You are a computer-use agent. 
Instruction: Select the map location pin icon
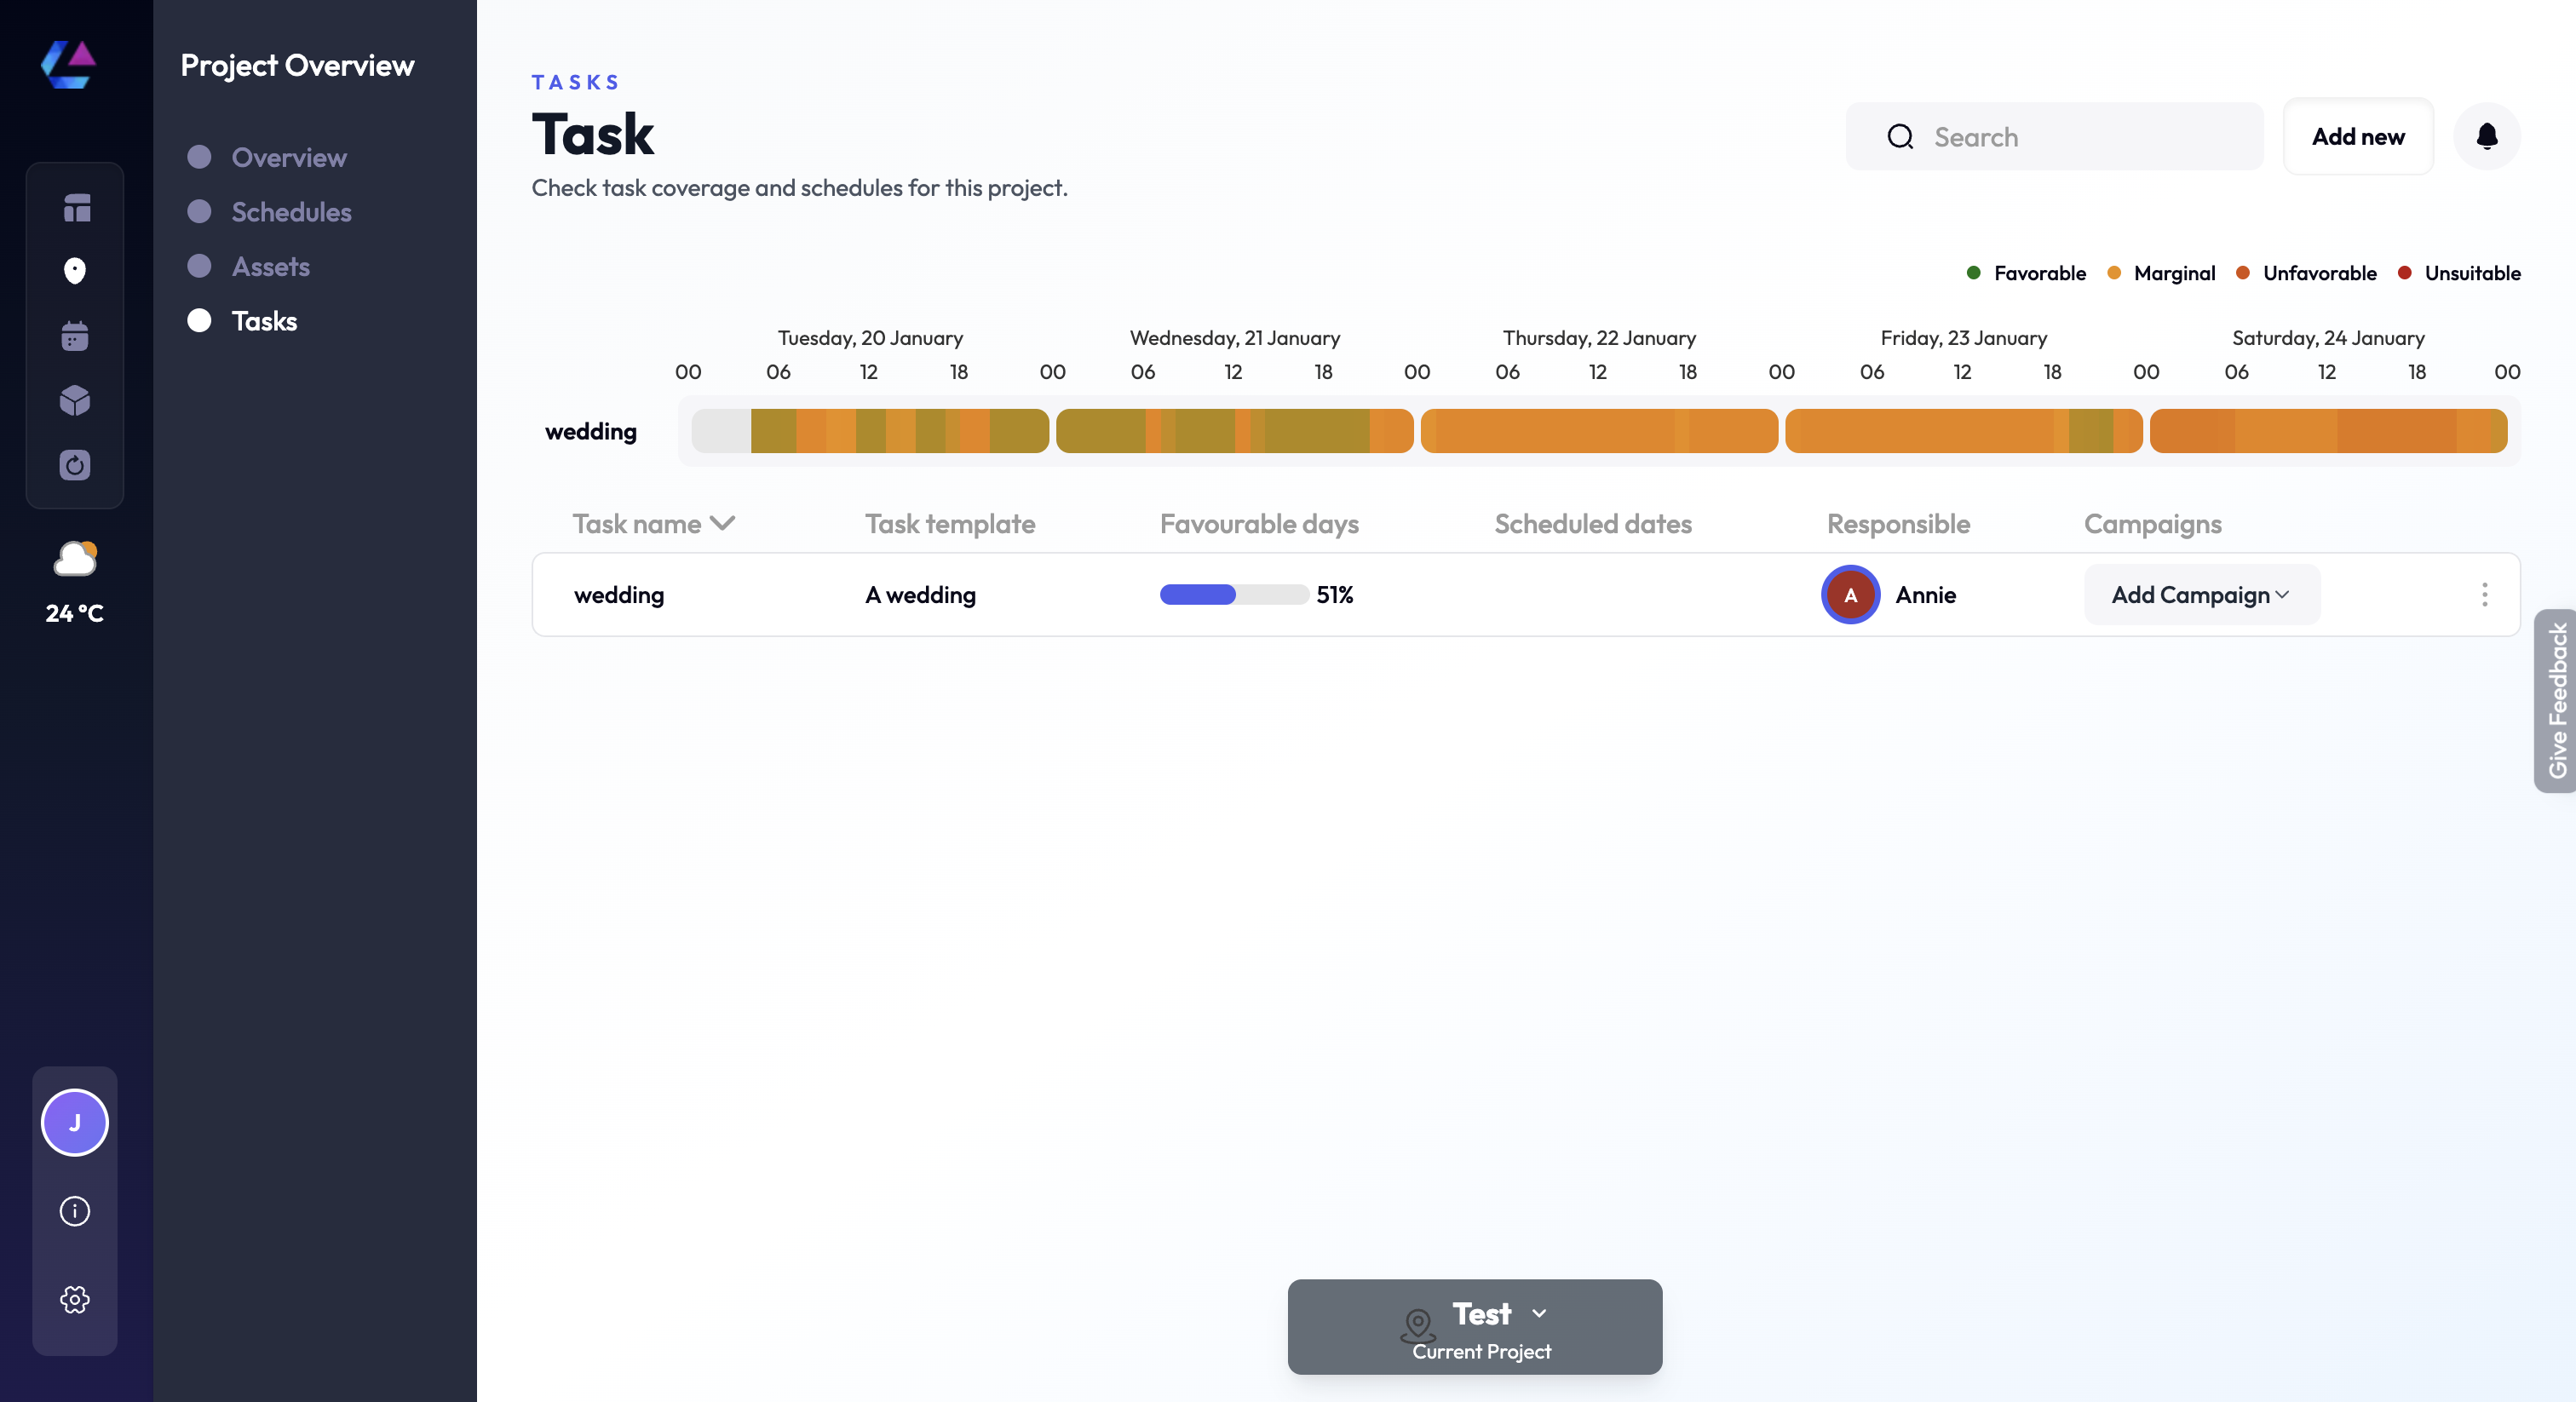click(x=75, y=271)
